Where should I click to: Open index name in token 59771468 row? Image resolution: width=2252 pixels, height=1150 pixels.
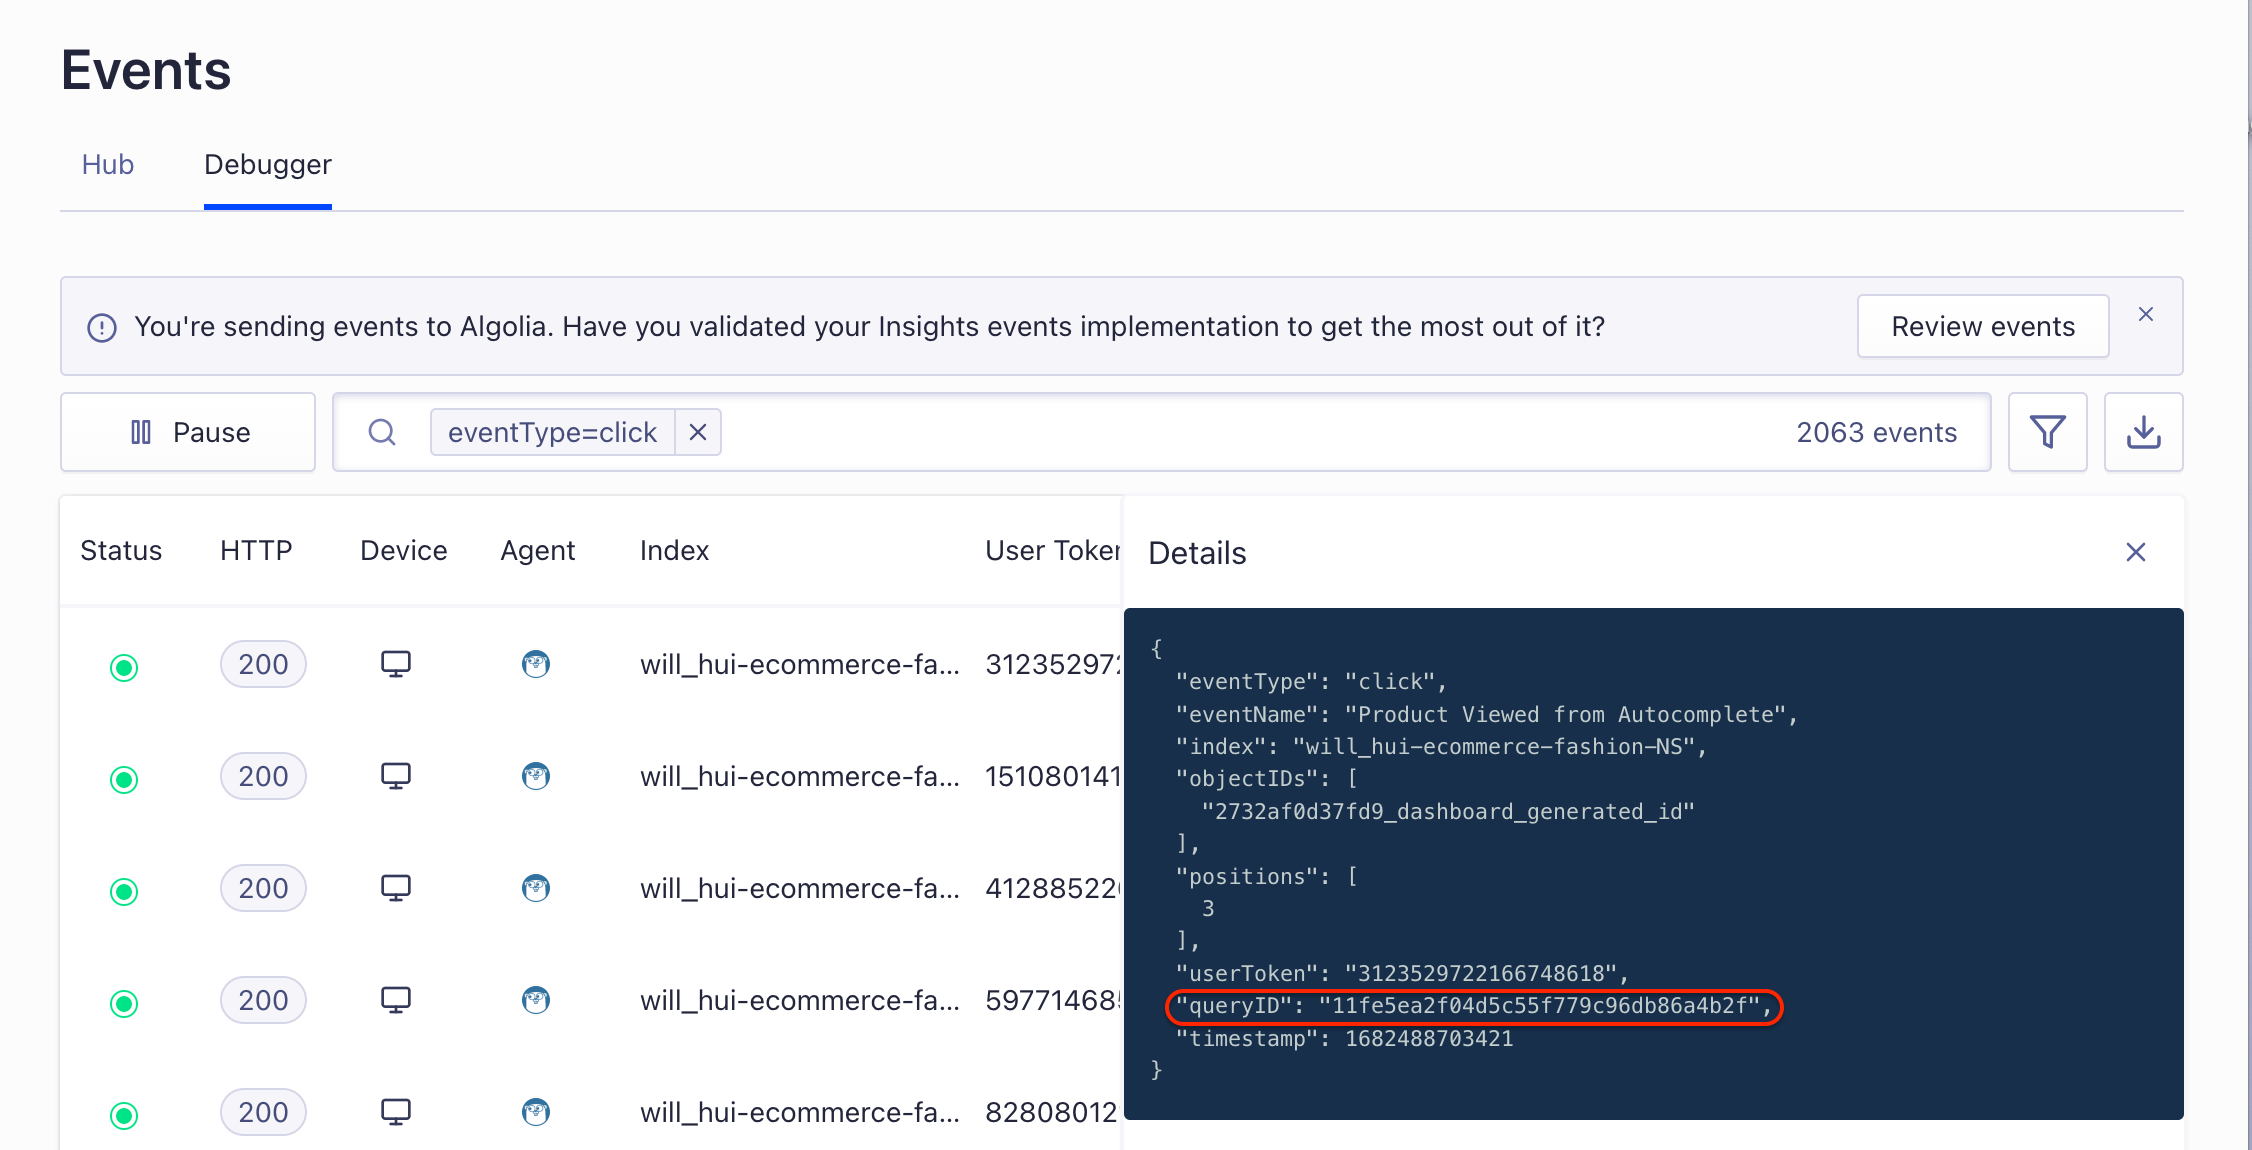(799, 1000)
